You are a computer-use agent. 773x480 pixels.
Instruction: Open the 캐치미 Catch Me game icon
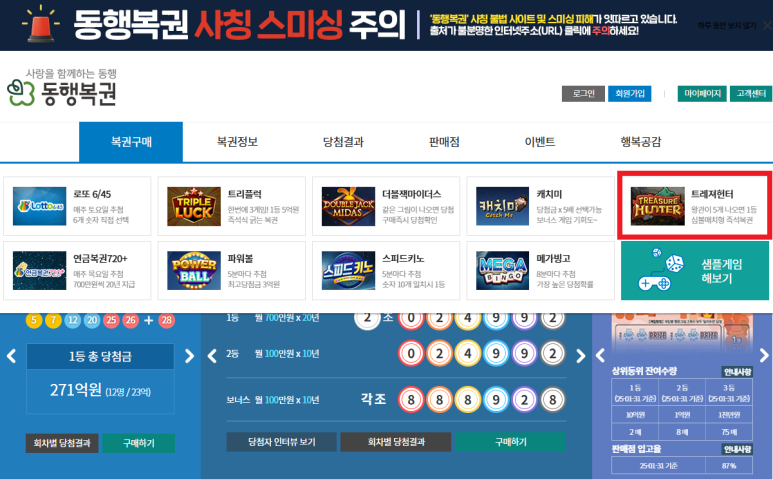(x=502, y=206)
